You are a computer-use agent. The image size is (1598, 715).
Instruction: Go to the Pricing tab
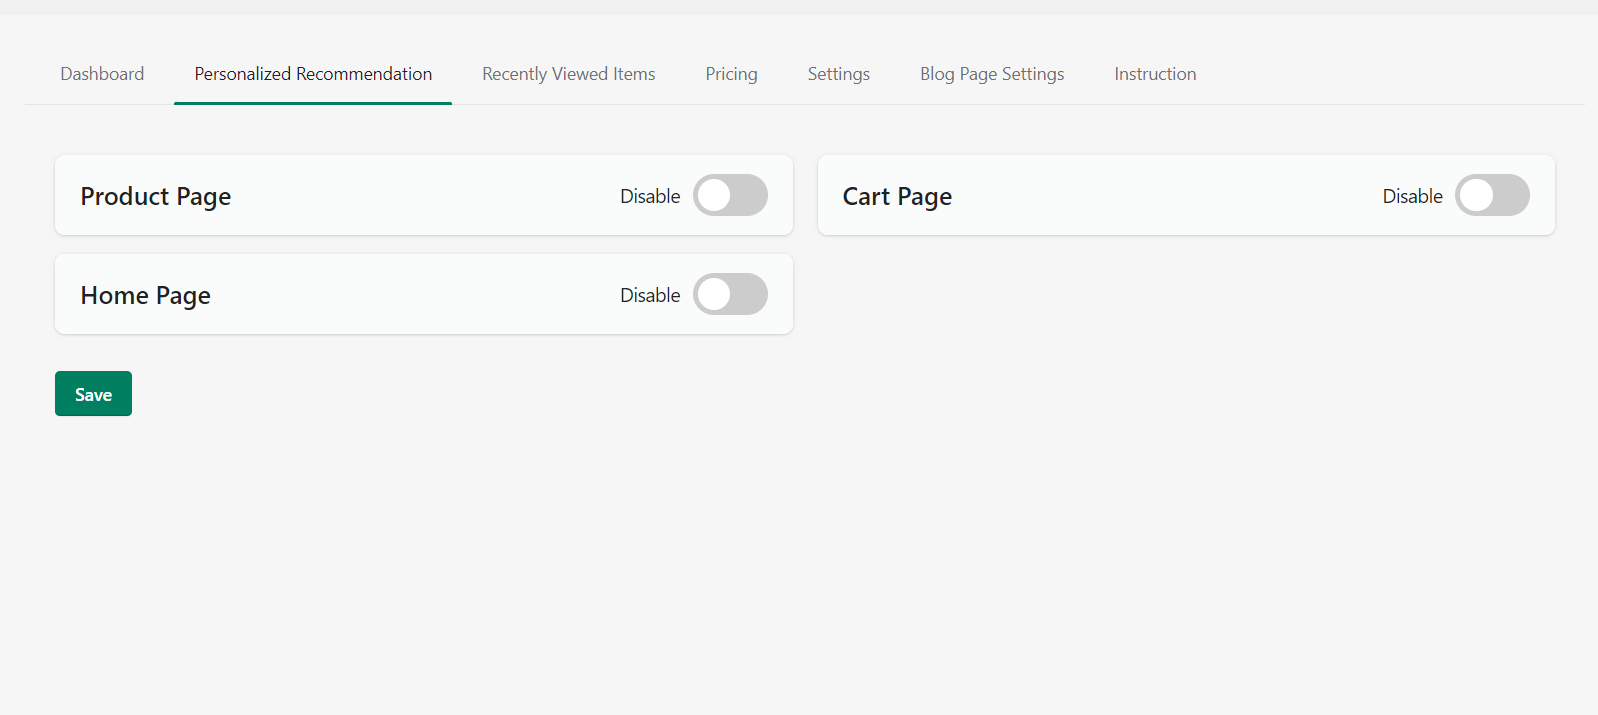pos(731,74)
